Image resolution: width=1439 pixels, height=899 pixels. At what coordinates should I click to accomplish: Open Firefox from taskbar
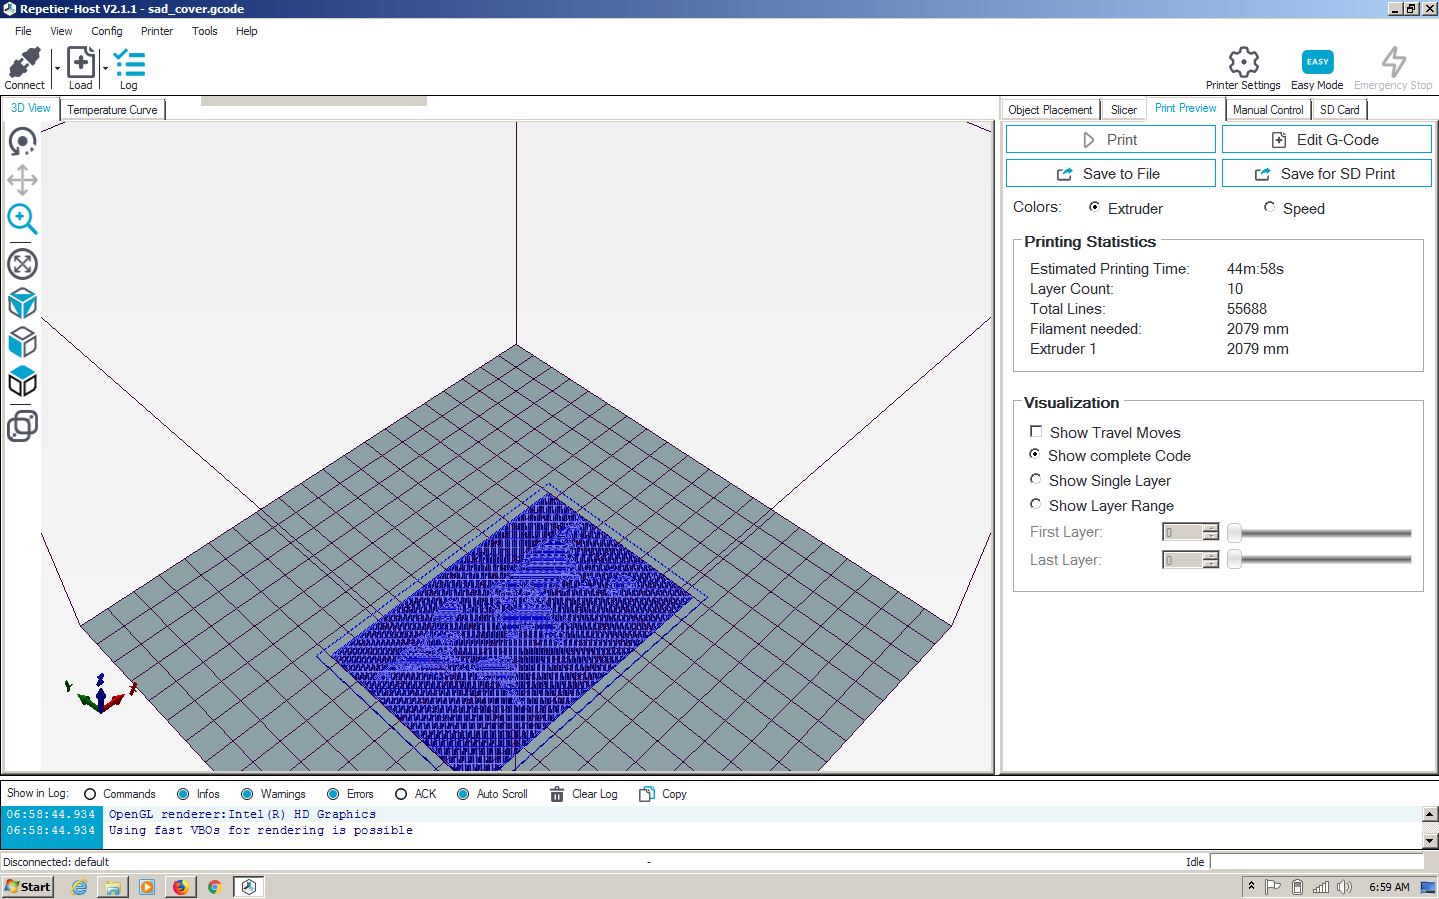click(x=180, y=887)
